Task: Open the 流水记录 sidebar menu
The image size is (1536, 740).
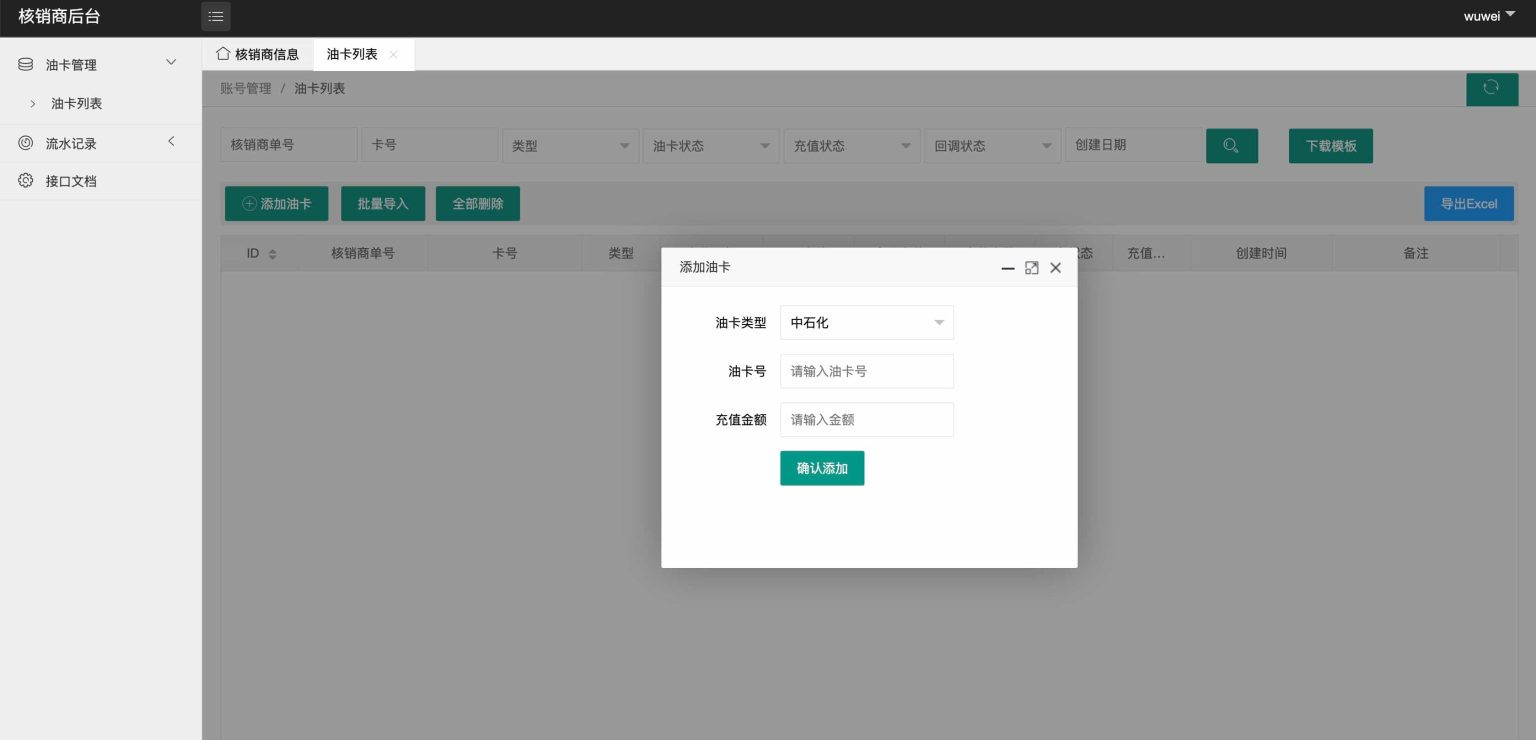Action: coord(71,144)
